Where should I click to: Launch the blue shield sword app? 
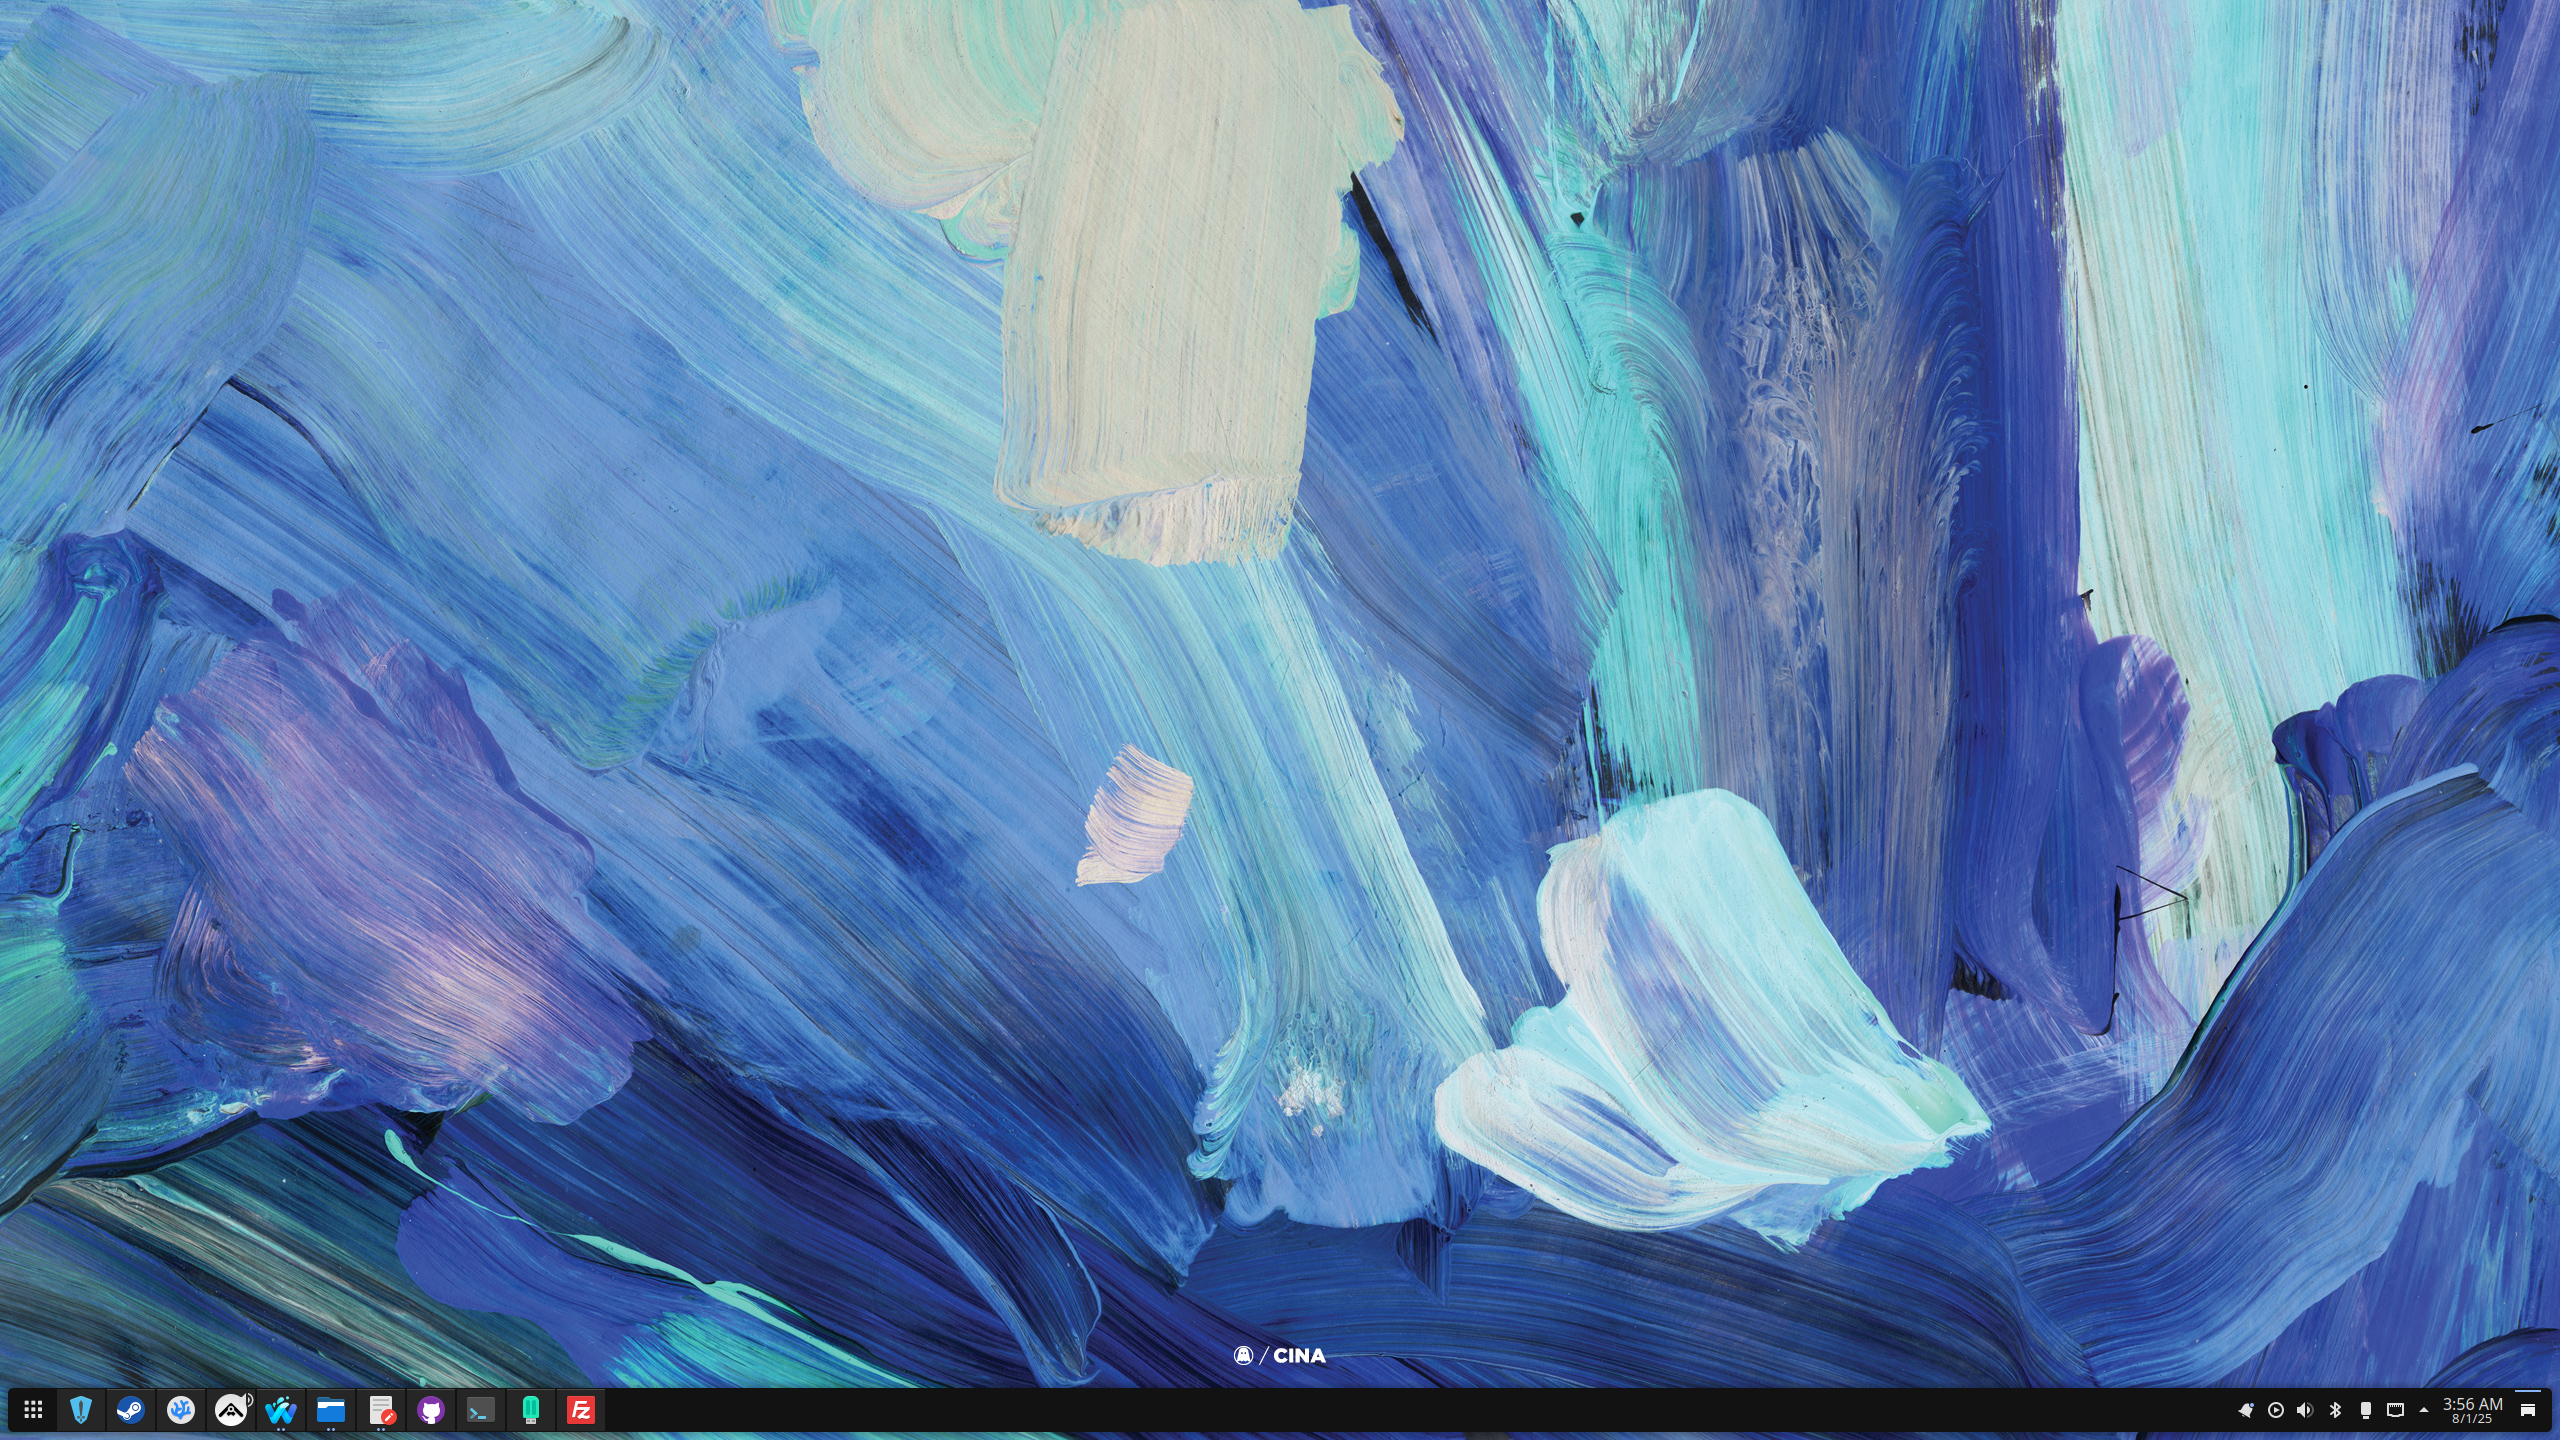[x=81, y=1410]
